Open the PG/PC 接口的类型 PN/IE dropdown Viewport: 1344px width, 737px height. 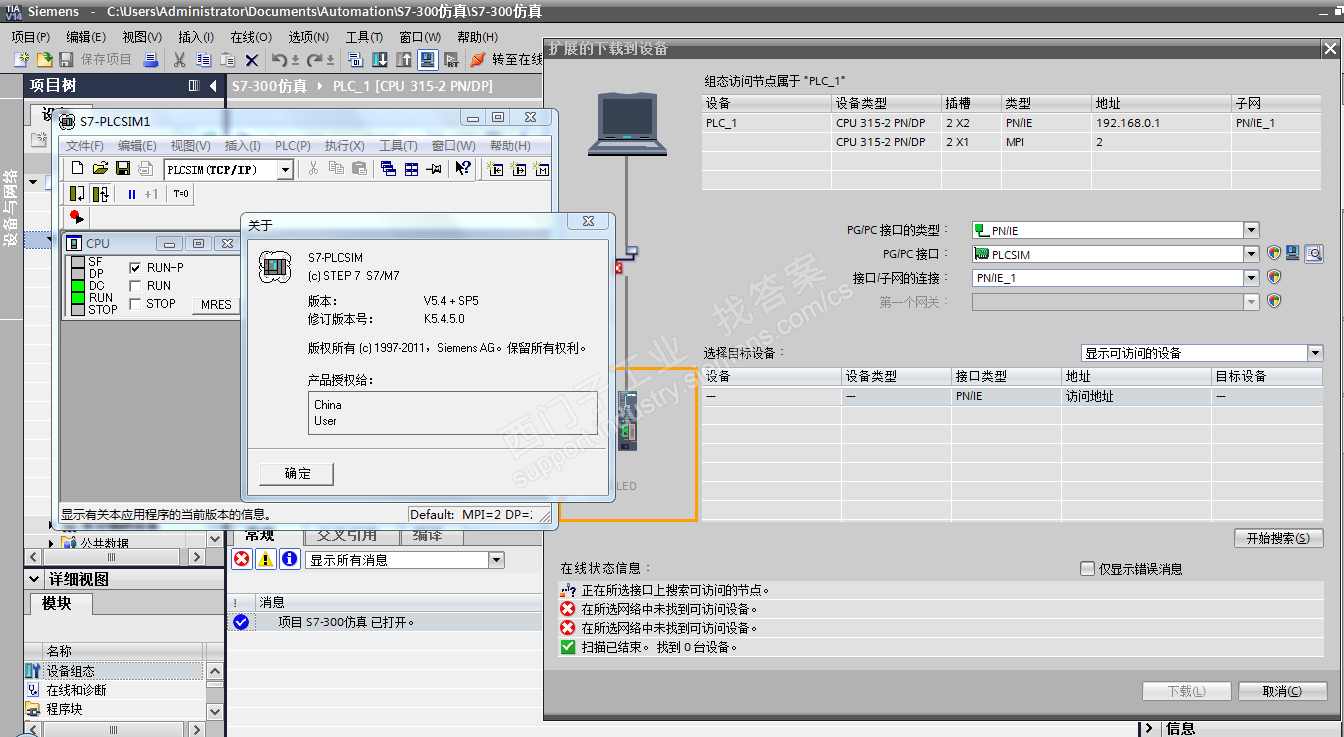(x=1251, y=230)
